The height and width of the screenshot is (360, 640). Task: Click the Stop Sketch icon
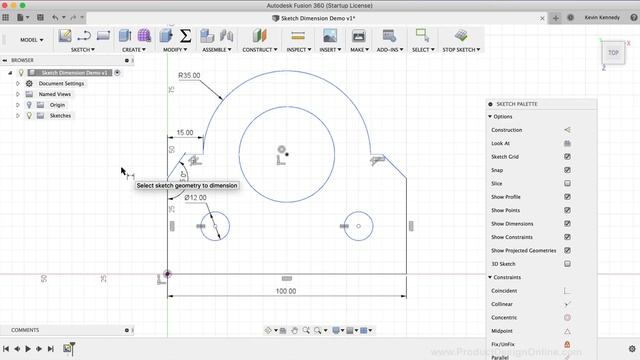pyautogui.click(x=461, y=36)
